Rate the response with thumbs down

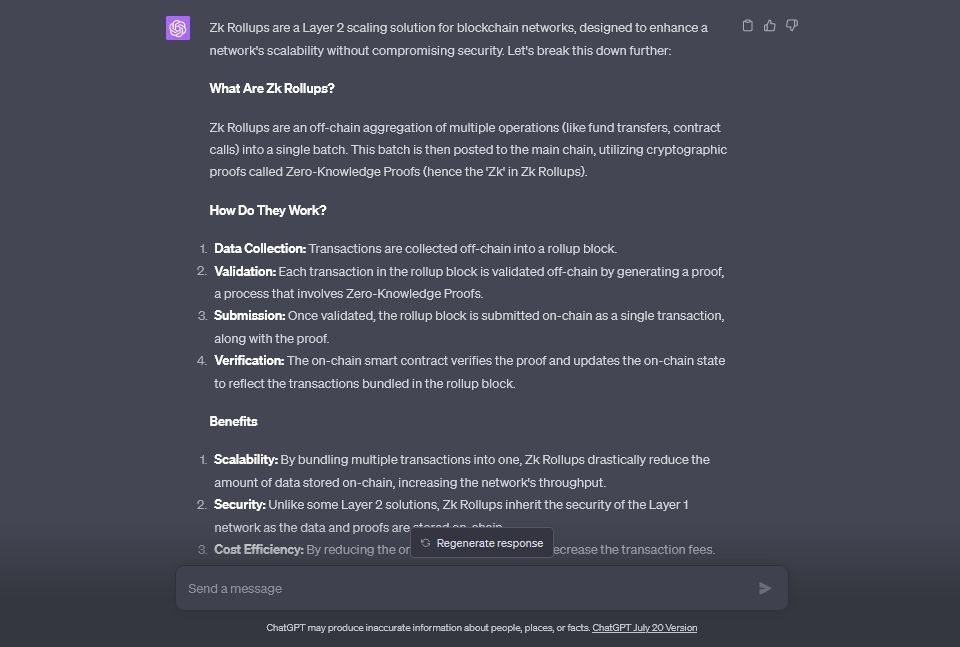click(791, 25)
